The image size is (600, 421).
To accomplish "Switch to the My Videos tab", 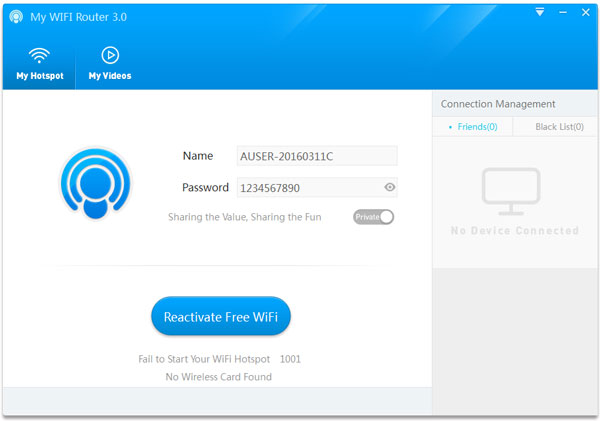I will point(110,64).
